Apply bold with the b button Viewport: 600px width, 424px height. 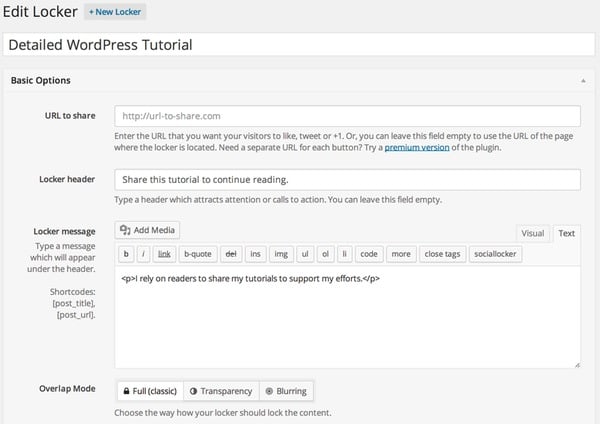(126, 254)
